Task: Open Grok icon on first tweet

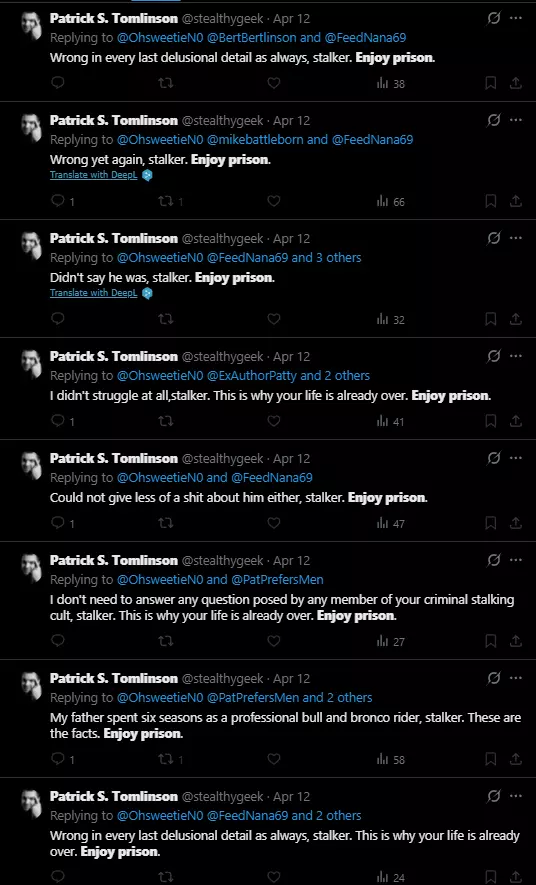Action: (x=494, y=18)
